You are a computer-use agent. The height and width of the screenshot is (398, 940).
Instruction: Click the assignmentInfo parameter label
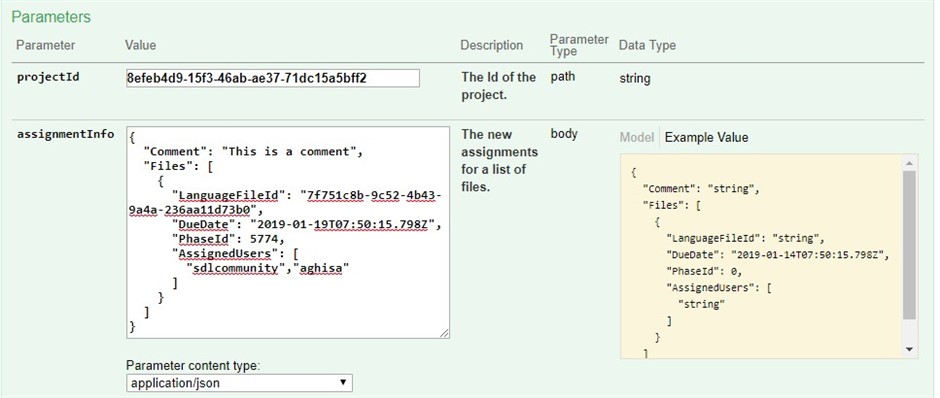(x=65, y=134)
